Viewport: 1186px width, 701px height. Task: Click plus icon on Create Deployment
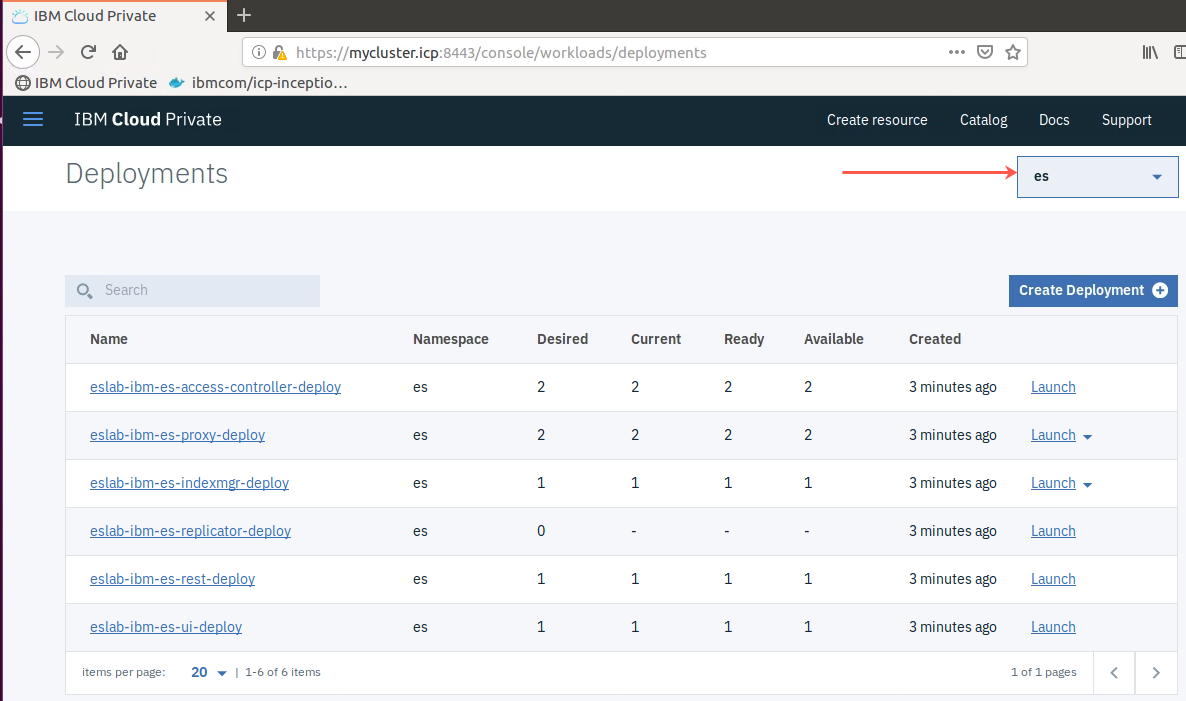pos(1160,290)
